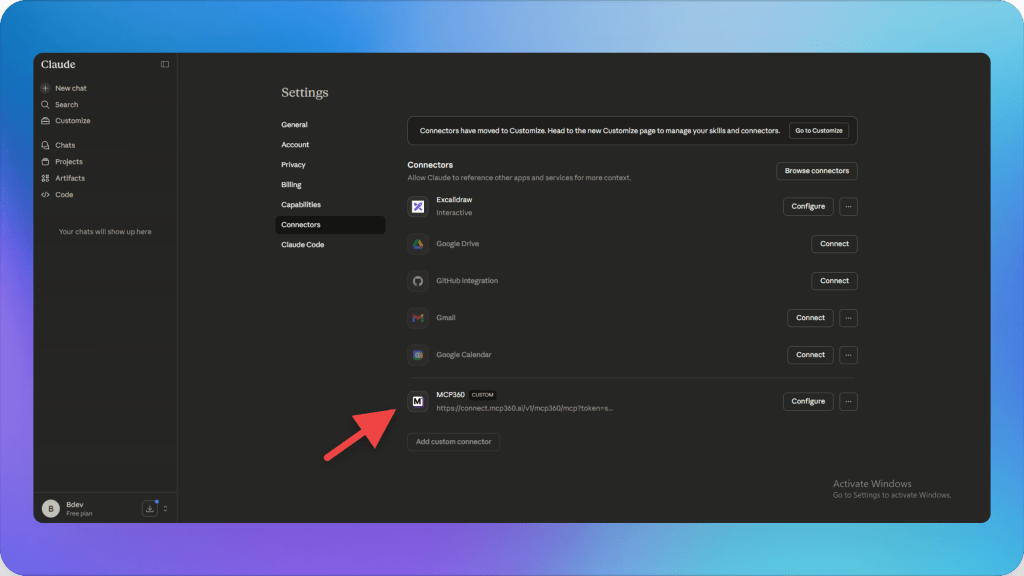
Task: Click the MCP360 connector URL text
Action: (x=524, y=408)
